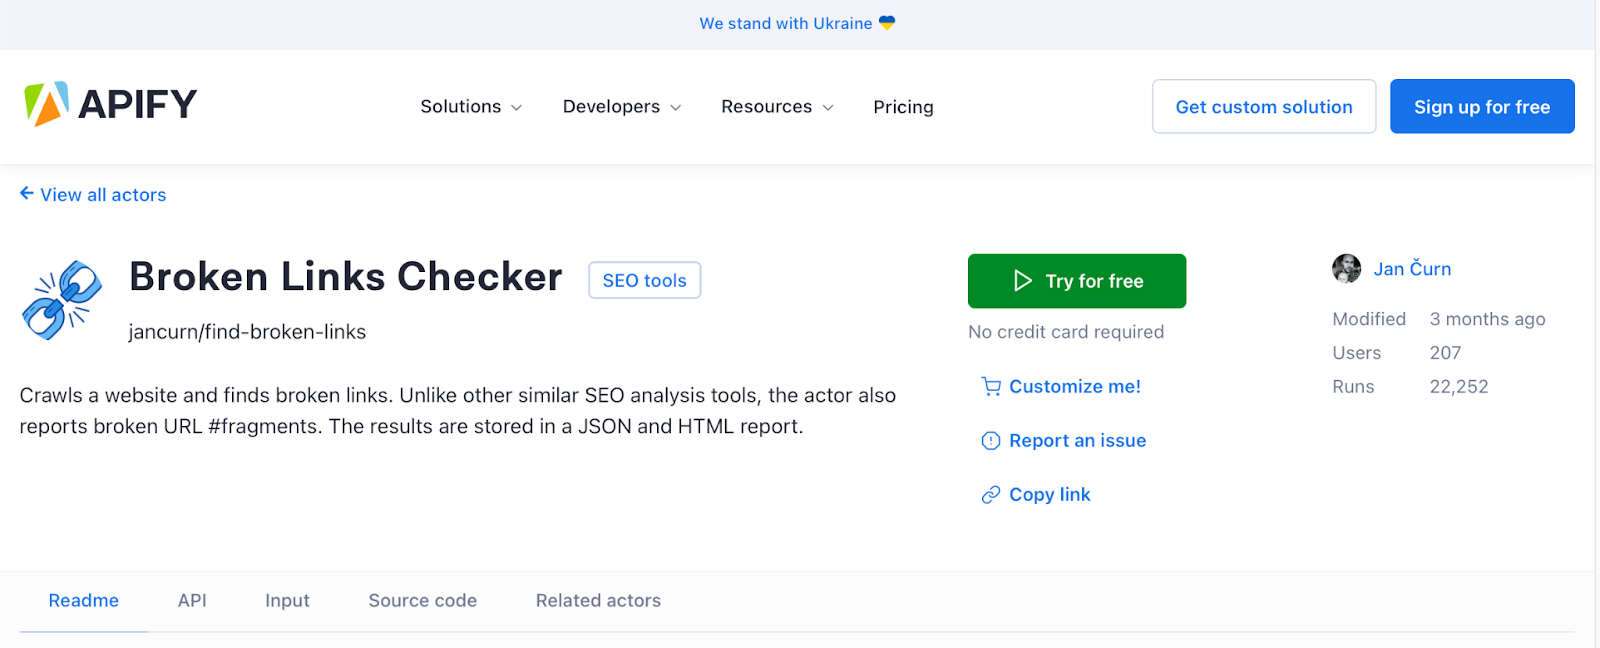This screenshot has height=648, width=1600.
Task: Click the Report an issue alert icon
Action: 991,441
